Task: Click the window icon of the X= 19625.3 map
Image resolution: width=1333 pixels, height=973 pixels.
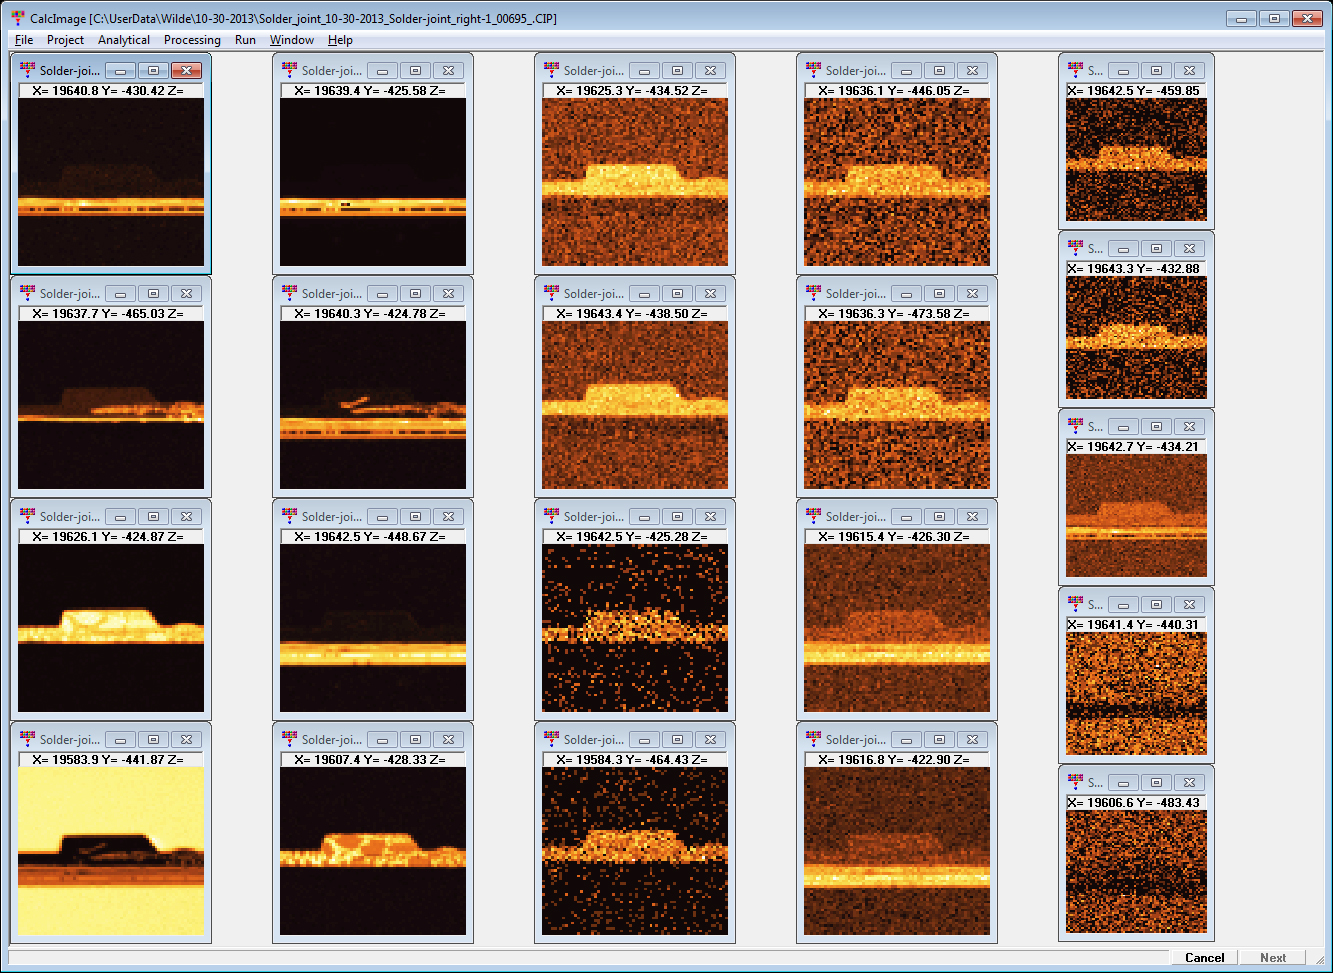Action: coord(551,70)
